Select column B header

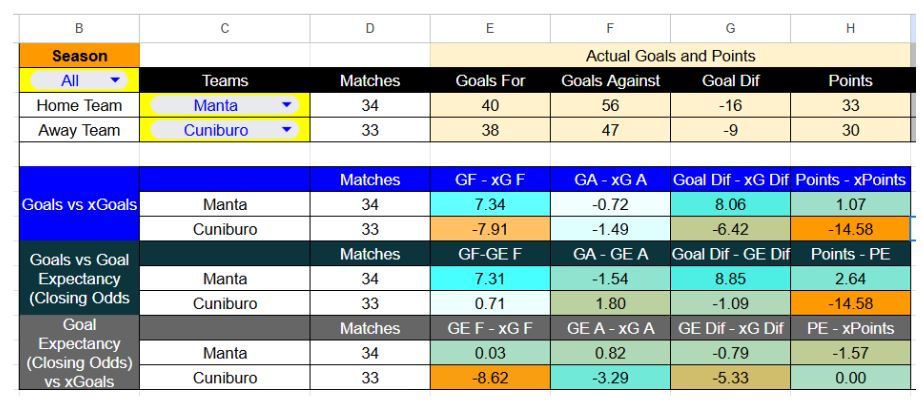79,29
